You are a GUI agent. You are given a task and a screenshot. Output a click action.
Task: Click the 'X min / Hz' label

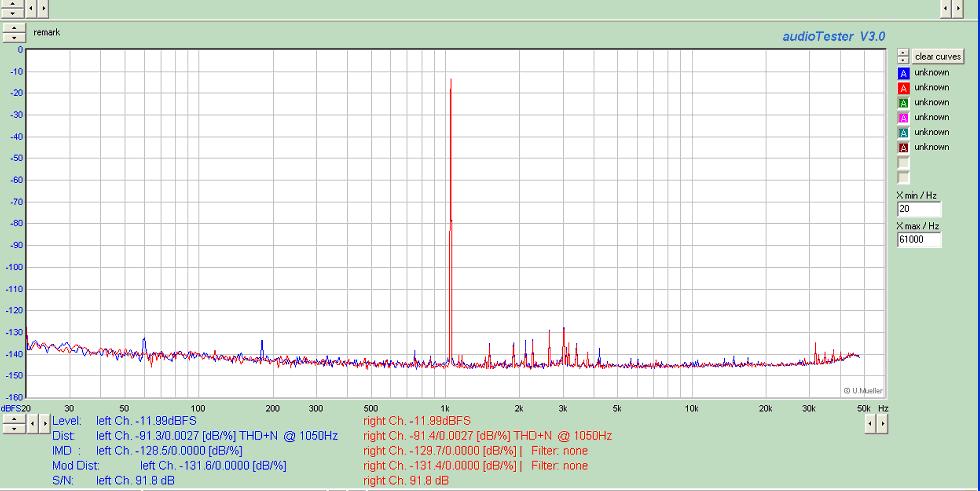917,196
